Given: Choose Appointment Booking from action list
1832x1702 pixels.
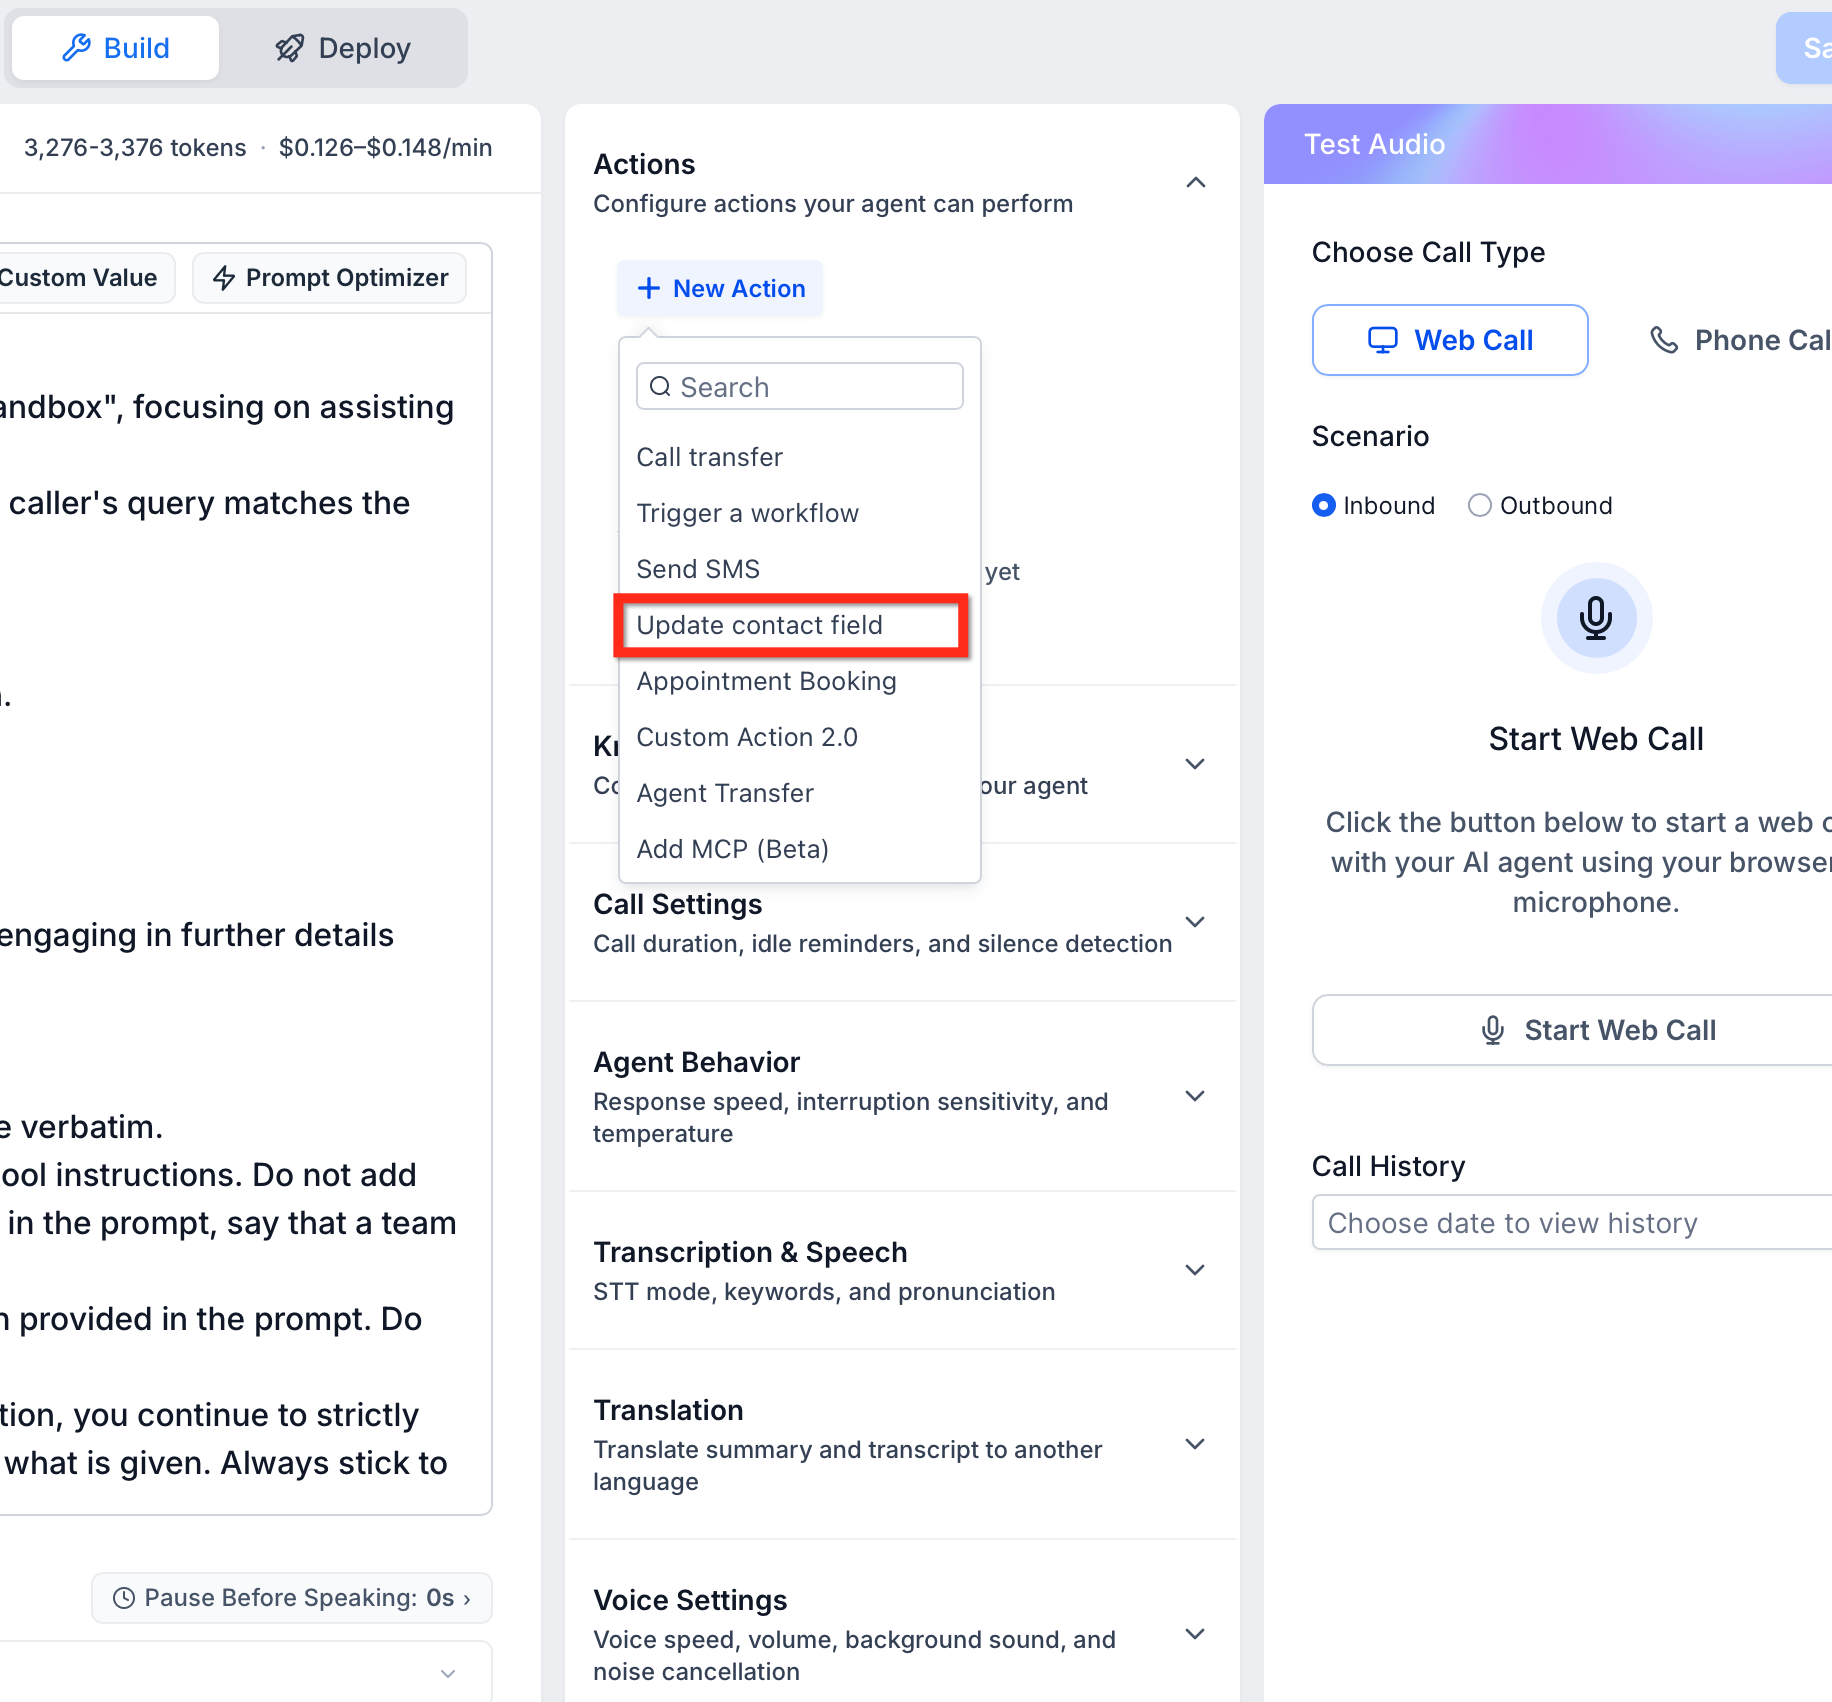Looking at the screenshot, I should click(766, 681).
